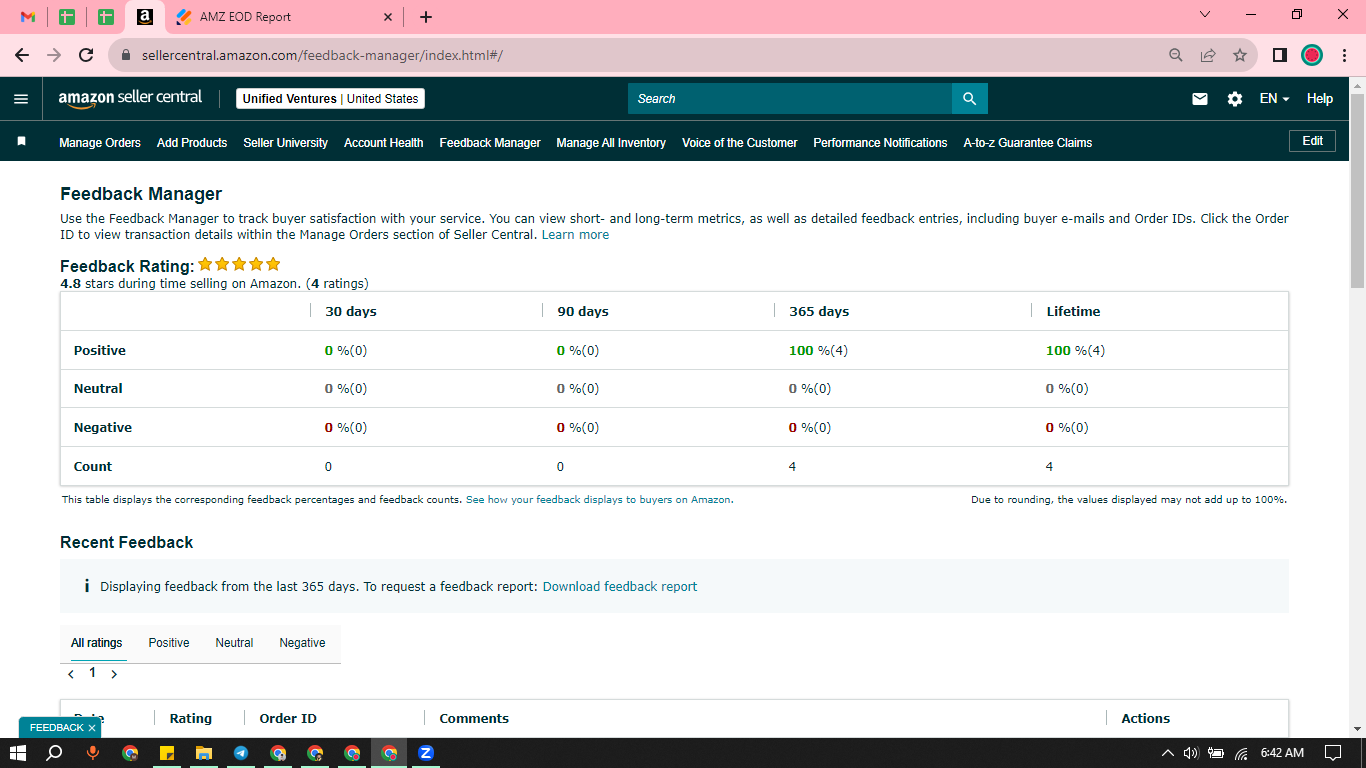Click the bookmark icon in nav bar
Image resolution: width=1366 pixels, height=768 pixels.
pyautogui.click(x=21, y=142)
